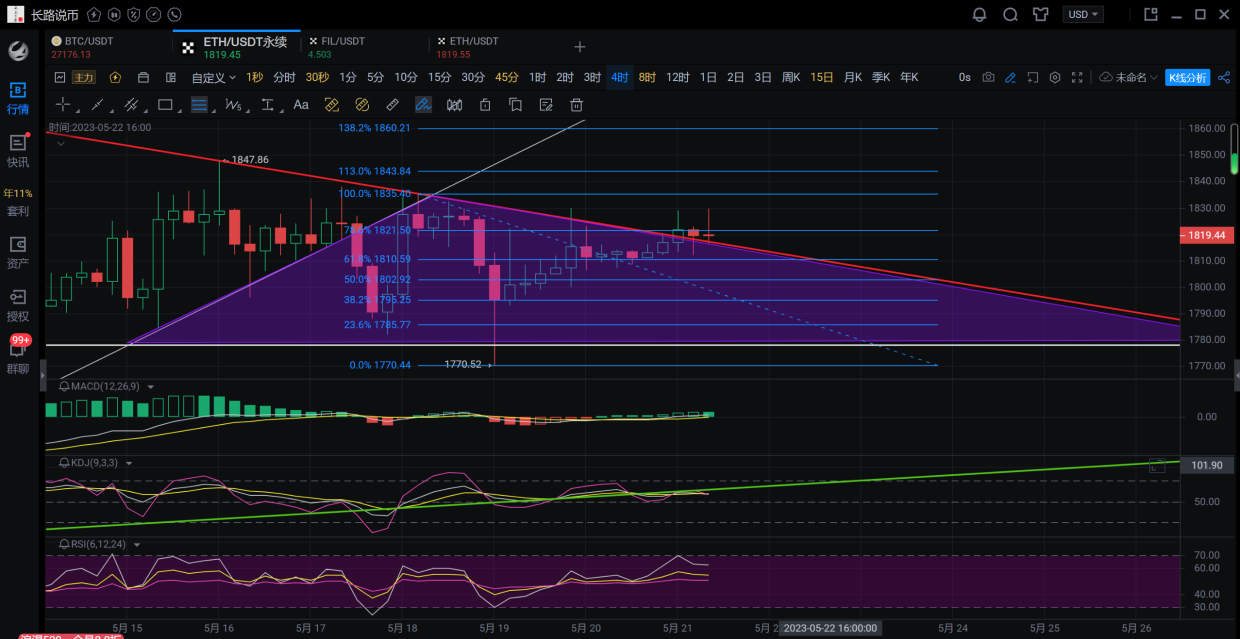Open 套利 arbitrage in sidebar
This screenshot has width=1240, height=639.
pyautogui.click(x=18, y=202)
